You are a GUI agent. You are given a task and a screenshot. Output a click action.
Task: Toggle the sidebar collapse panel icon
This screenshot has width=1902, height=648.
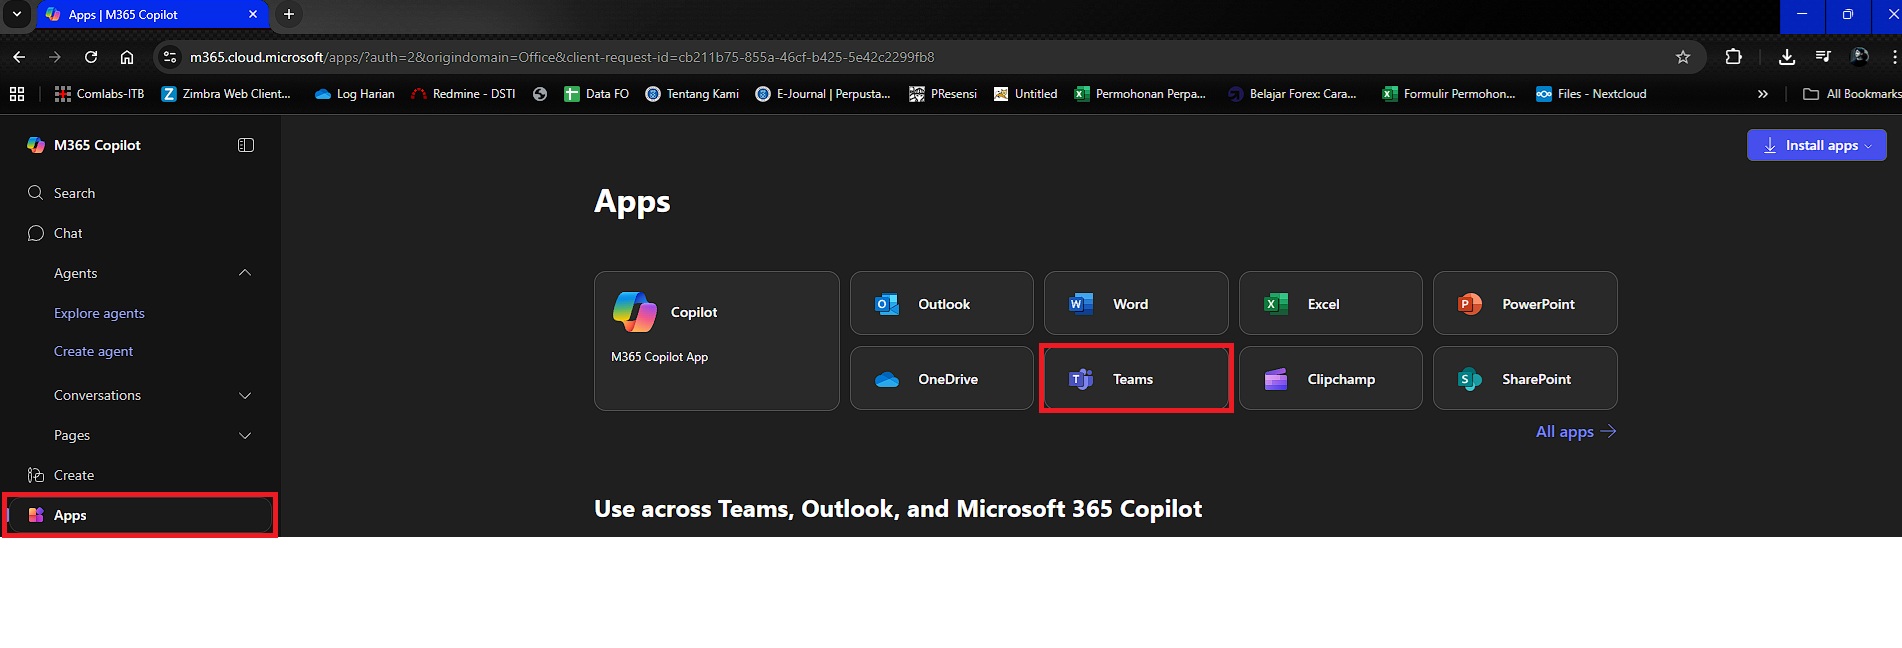click(x=246, y=145)
